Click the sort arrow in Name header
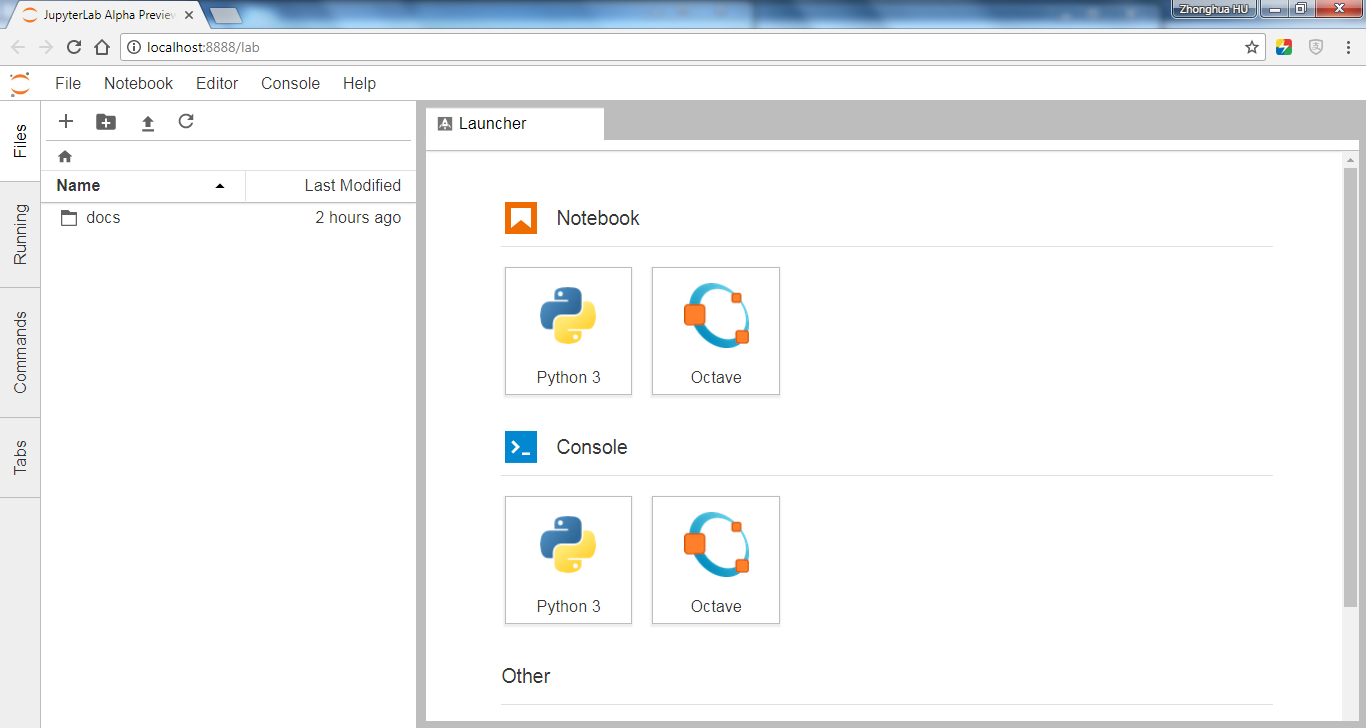 [x=220, y=186]
